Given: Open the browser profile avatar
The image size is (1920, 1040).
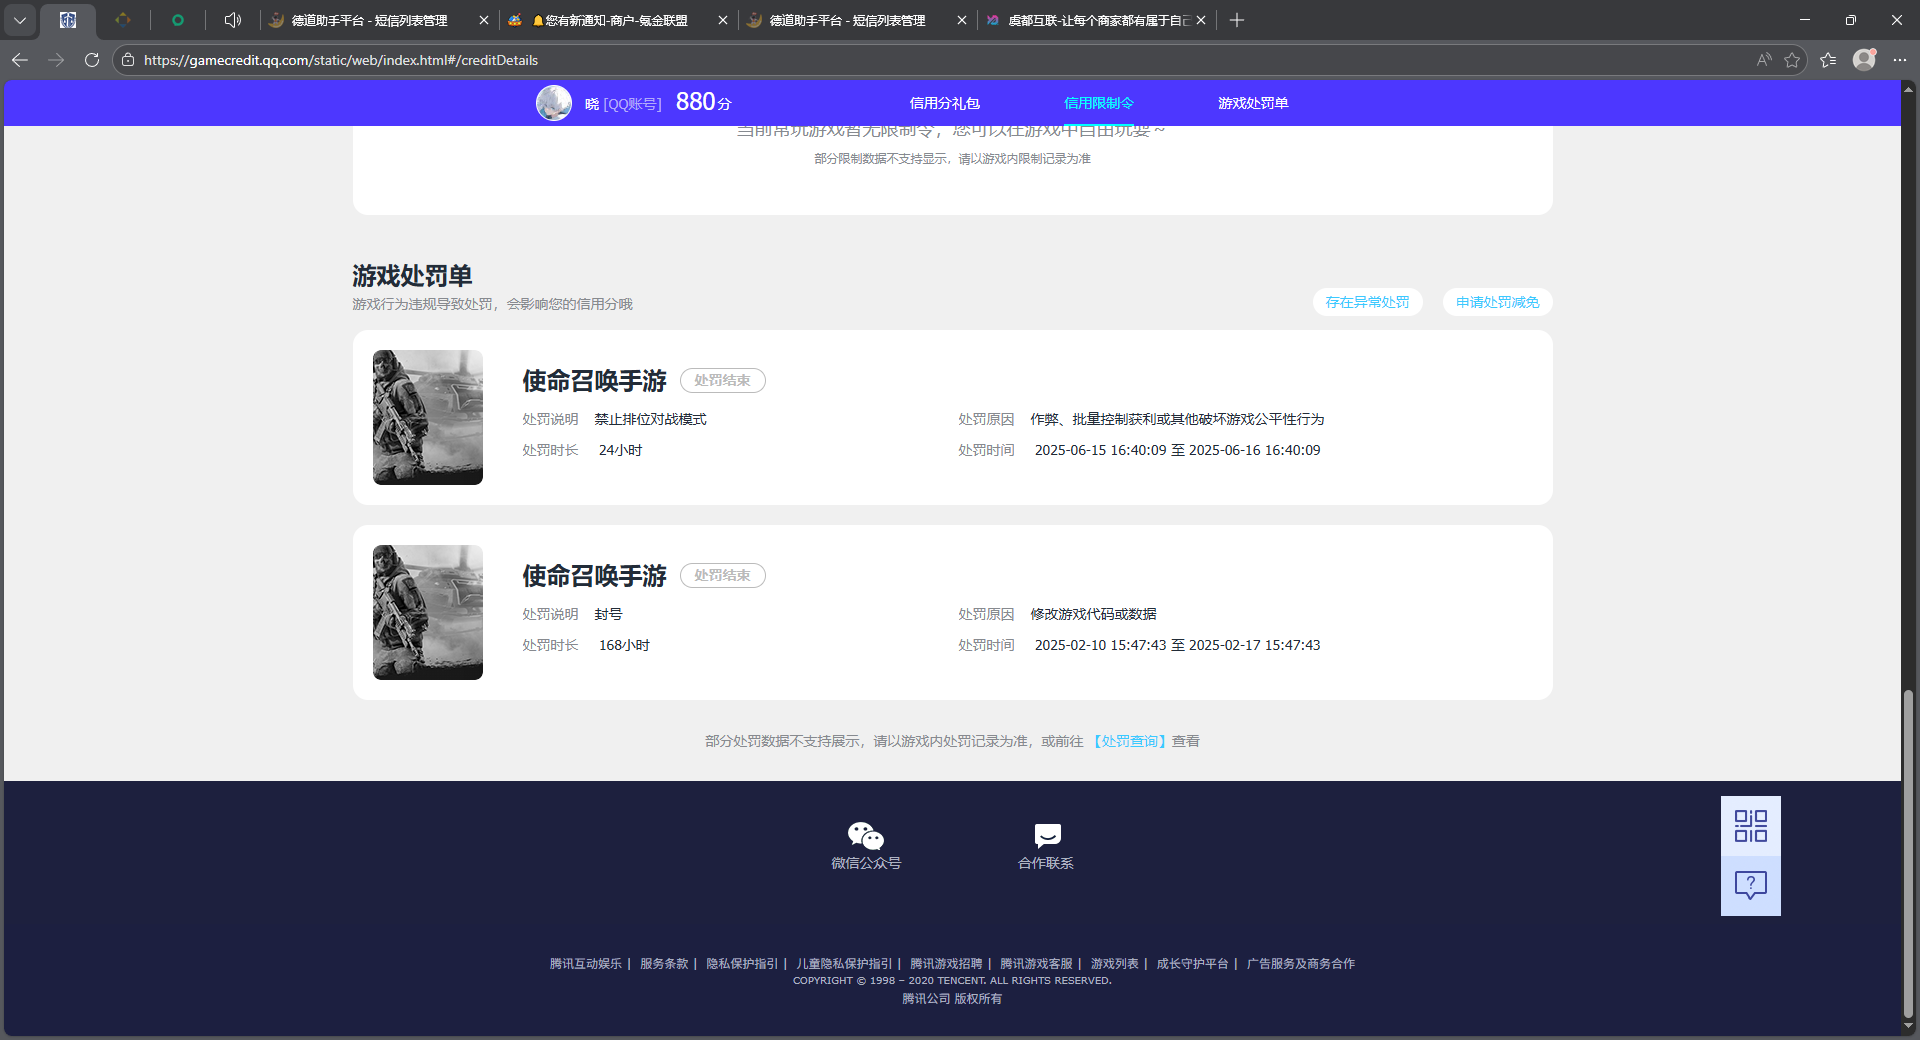Looking at the screenshot, I should pos(1864,60).
